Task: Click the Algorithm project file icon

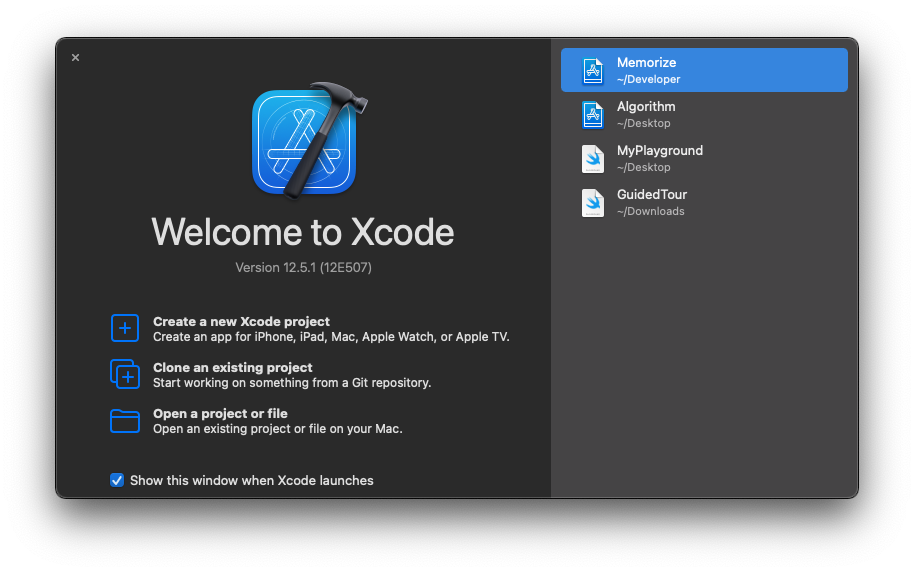Action: pos(593,114)
